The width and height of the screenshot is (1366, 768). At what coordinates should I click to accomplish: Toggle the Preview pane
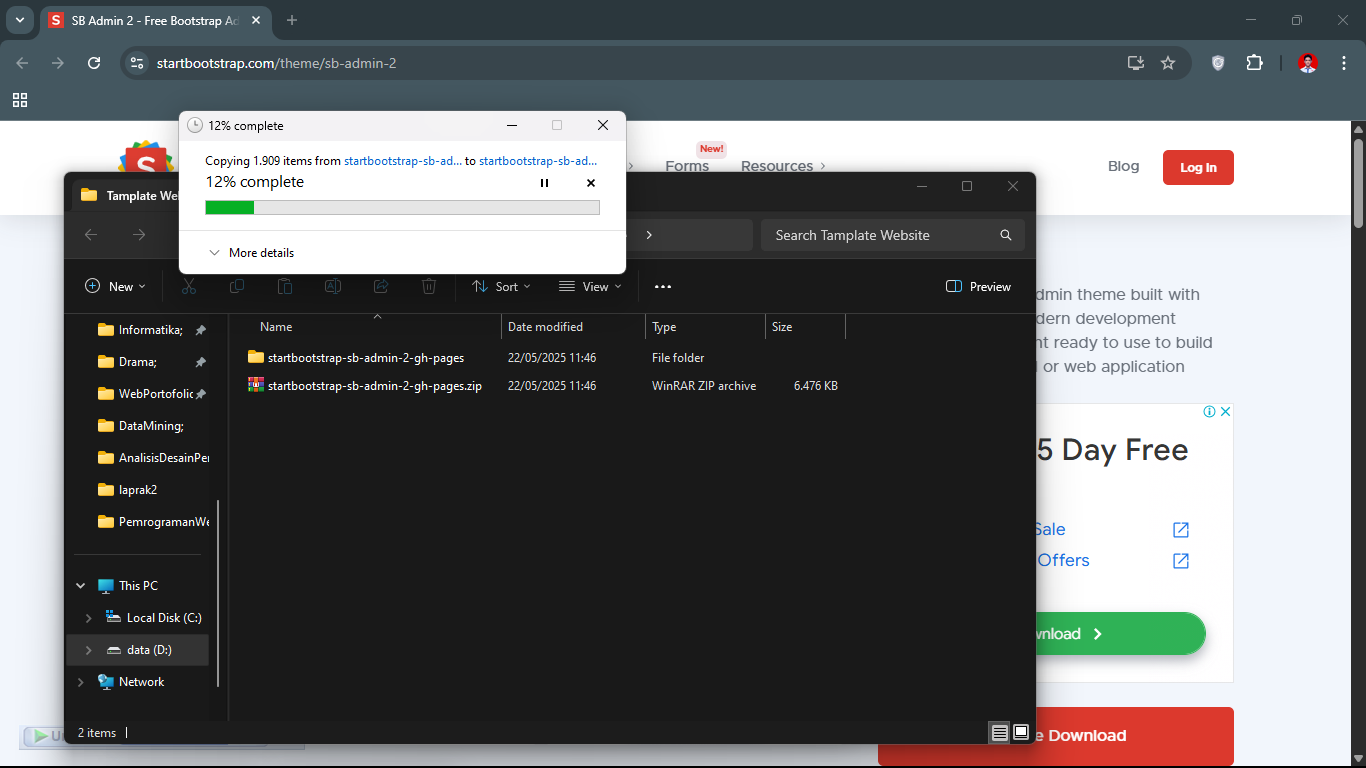coord(978,287)
